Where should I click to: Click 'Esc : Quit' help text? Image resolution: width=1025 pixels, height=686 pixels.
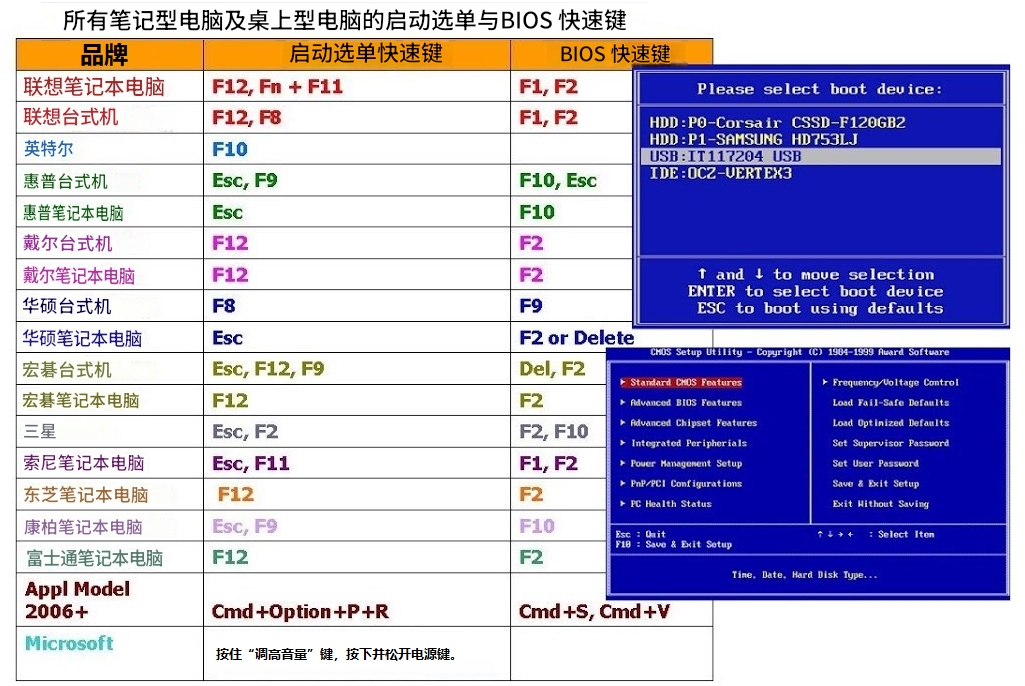click(641, 534)
